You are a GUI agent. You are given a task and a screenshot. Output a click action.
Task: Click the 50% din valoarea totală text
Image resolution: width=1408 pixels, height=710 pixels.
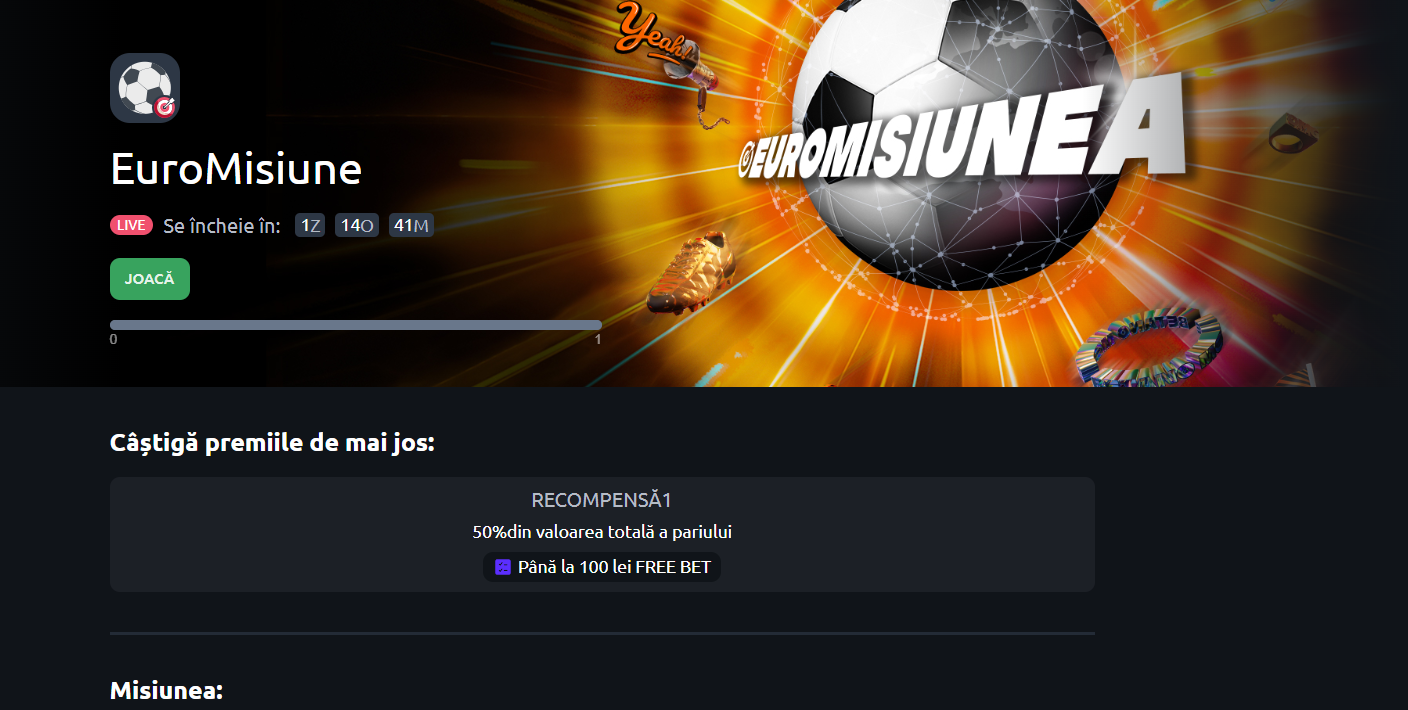tap(602, 532)
